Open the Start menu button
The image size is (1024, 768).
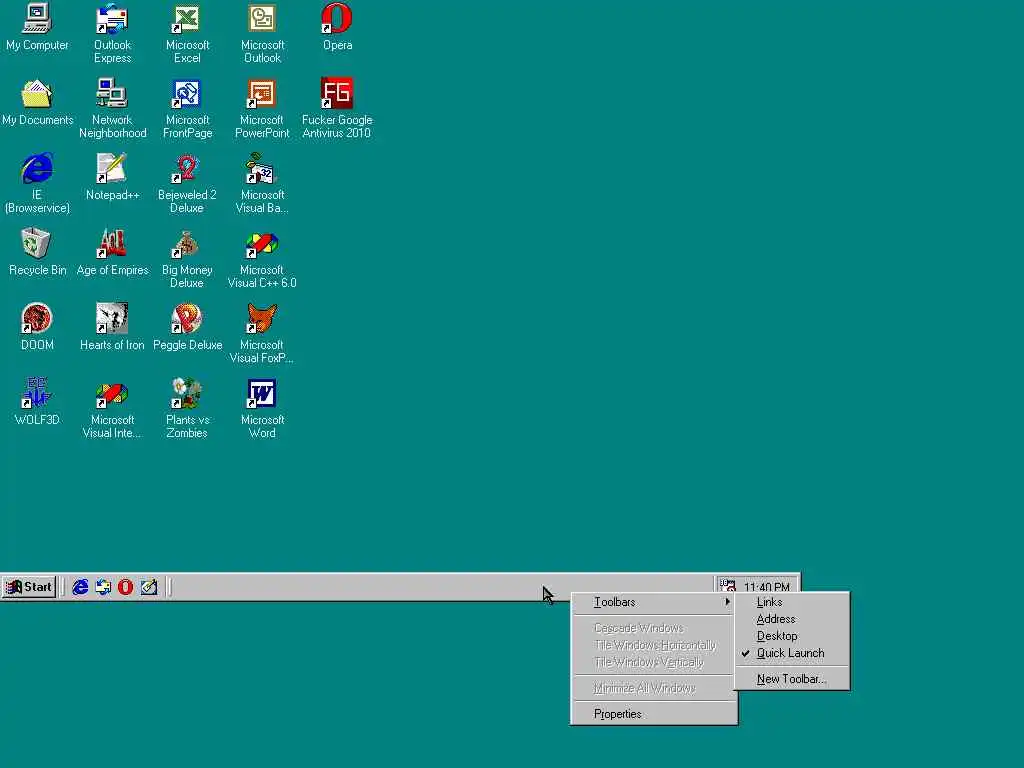click(29, 587)
